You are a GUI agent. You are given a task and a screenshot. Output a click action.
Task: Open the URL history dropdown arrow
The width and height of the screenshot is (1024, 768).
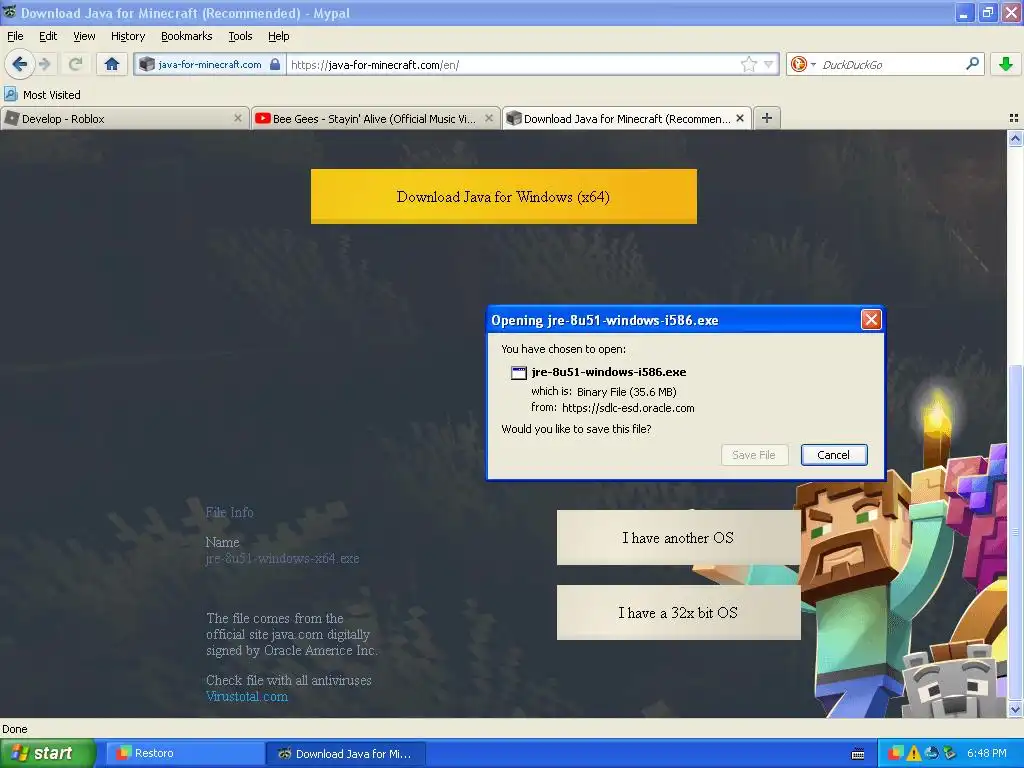(769, 64)
